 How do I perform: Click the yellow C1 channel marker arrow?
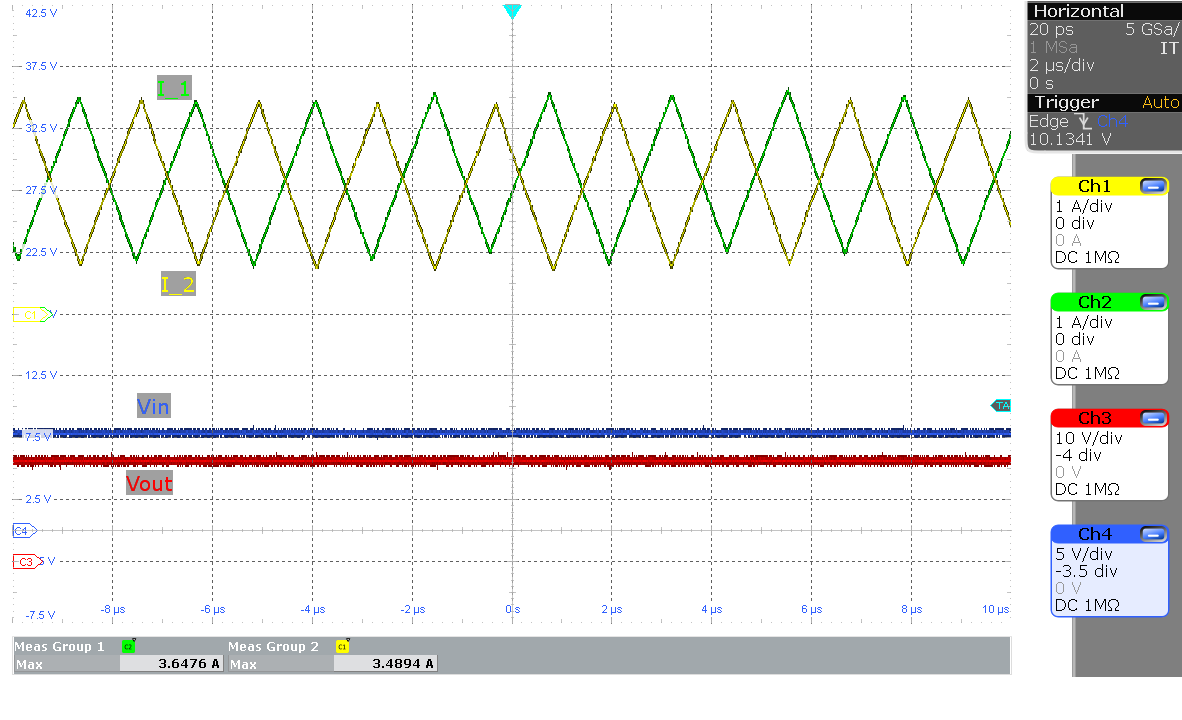(x=30, y=314)
